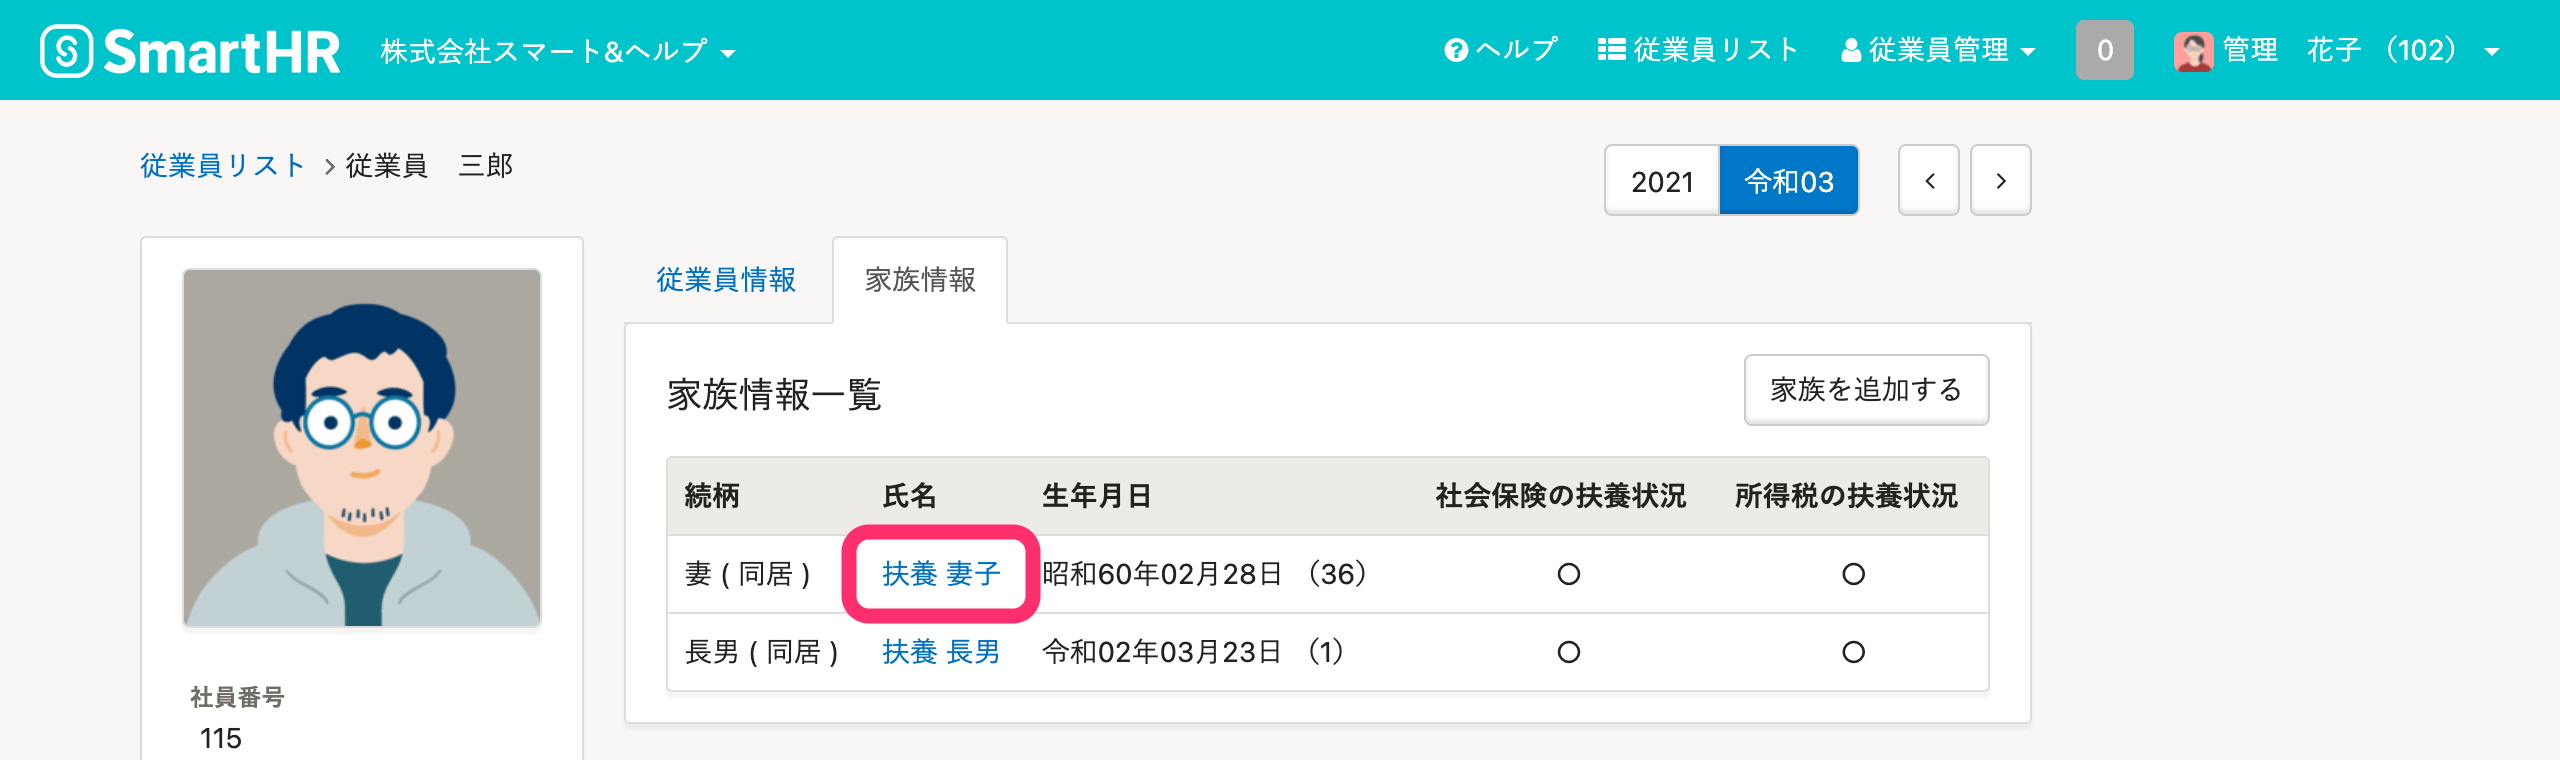Open the 管理 花子 (102) account dropdown arrow
This screenshot has height=760, width=2560.
pyautogui.click(x=2492, y=52)
